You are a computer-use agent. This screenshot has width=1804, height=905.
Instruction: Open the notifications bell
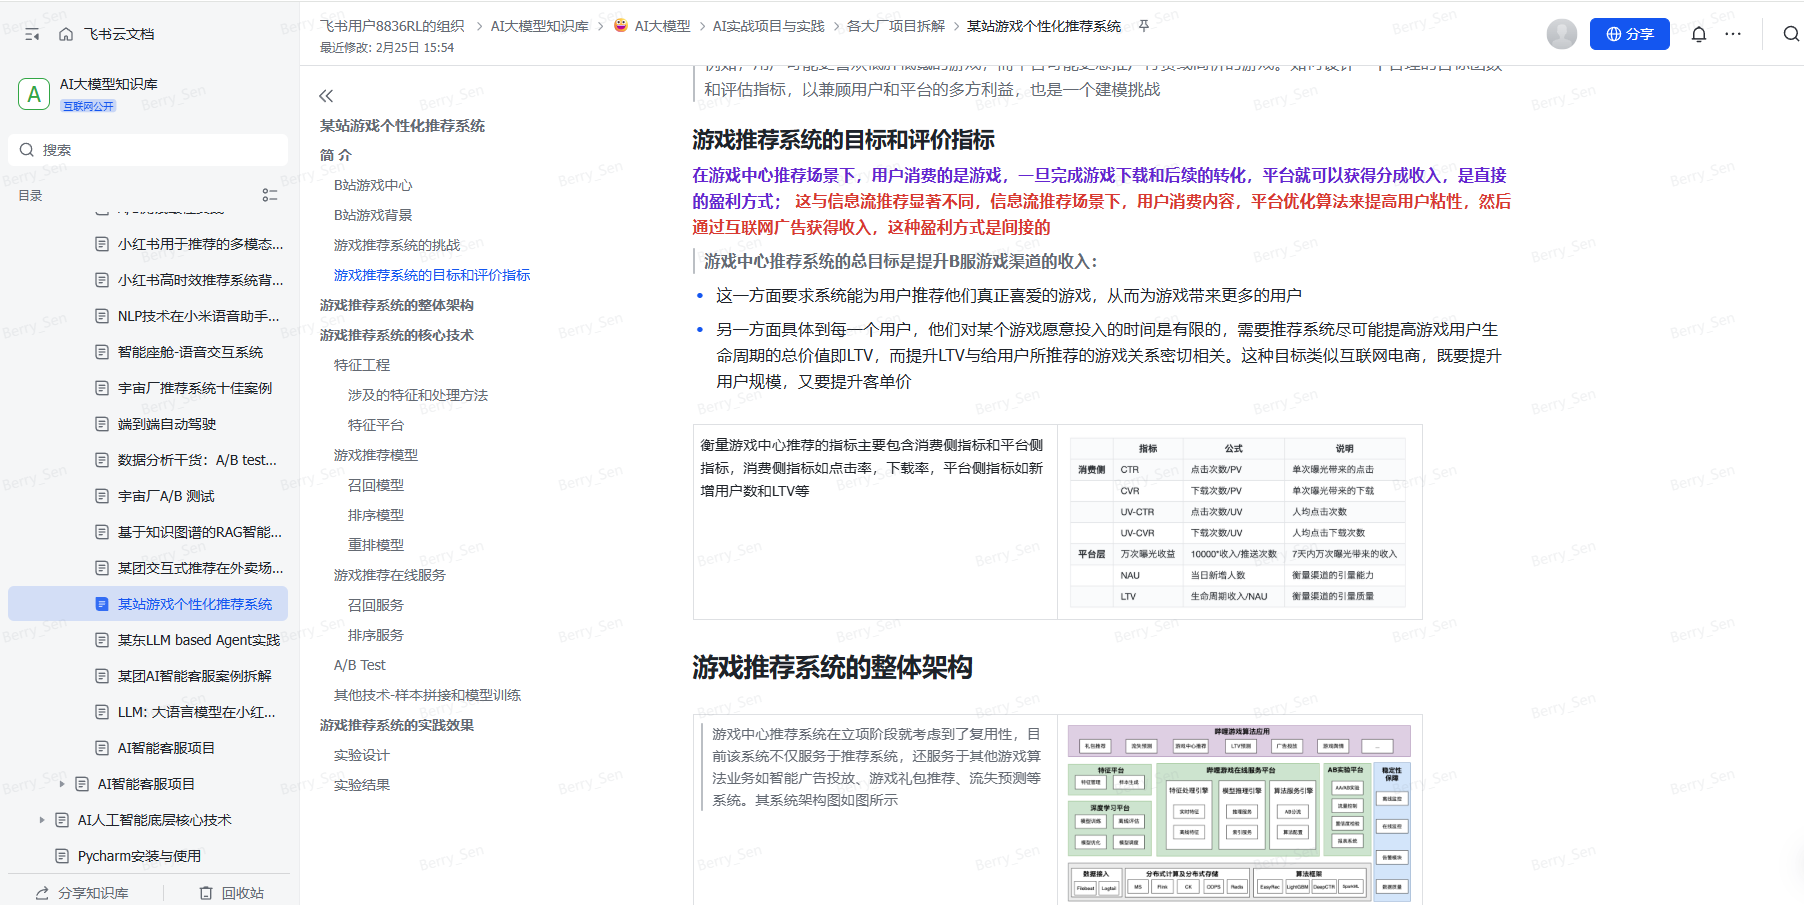coord(1699,34)
